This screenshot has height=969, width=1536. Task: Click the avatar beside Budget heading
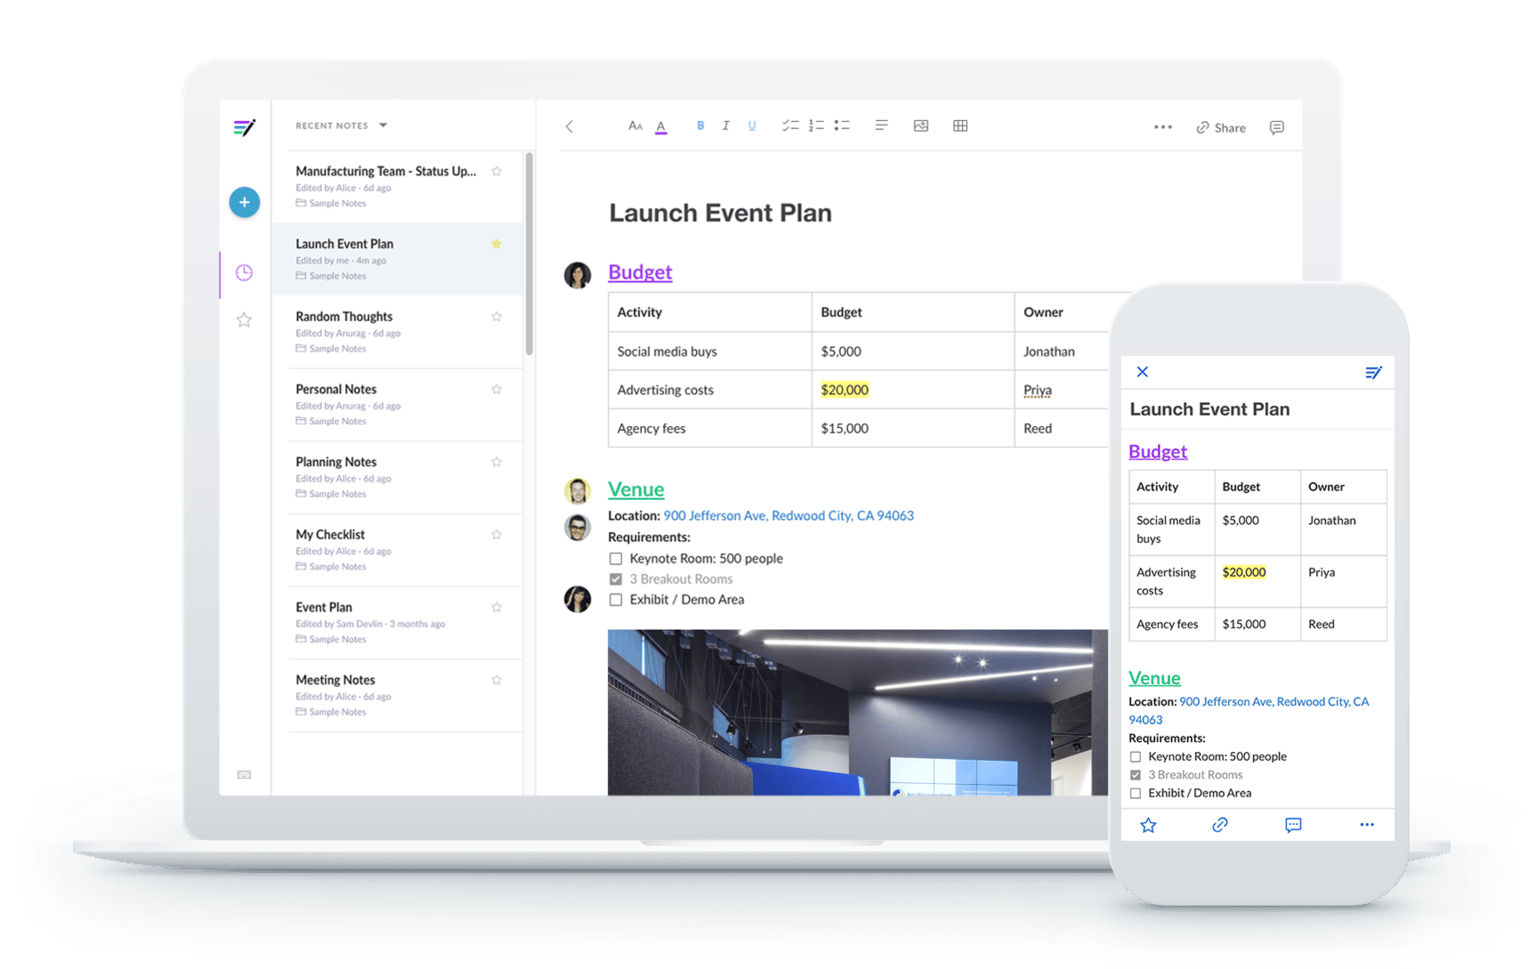tap(577, 275)
